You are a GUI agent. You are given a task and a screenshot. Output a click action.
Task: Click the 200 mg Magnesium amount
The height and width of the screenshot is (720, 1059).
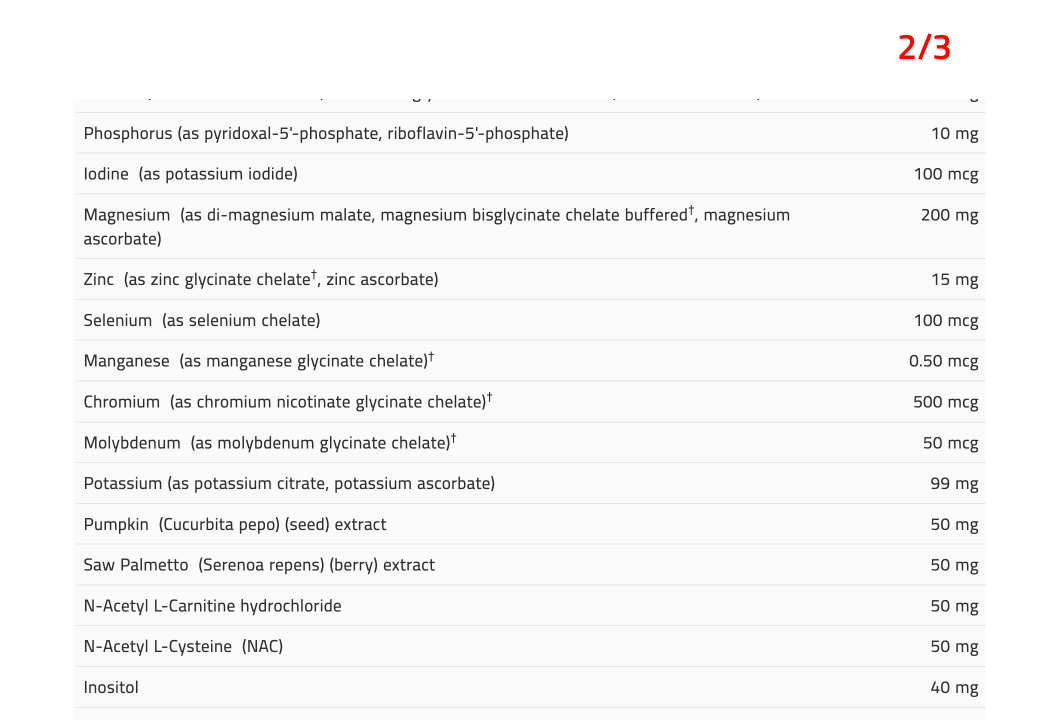pos(949,215)
